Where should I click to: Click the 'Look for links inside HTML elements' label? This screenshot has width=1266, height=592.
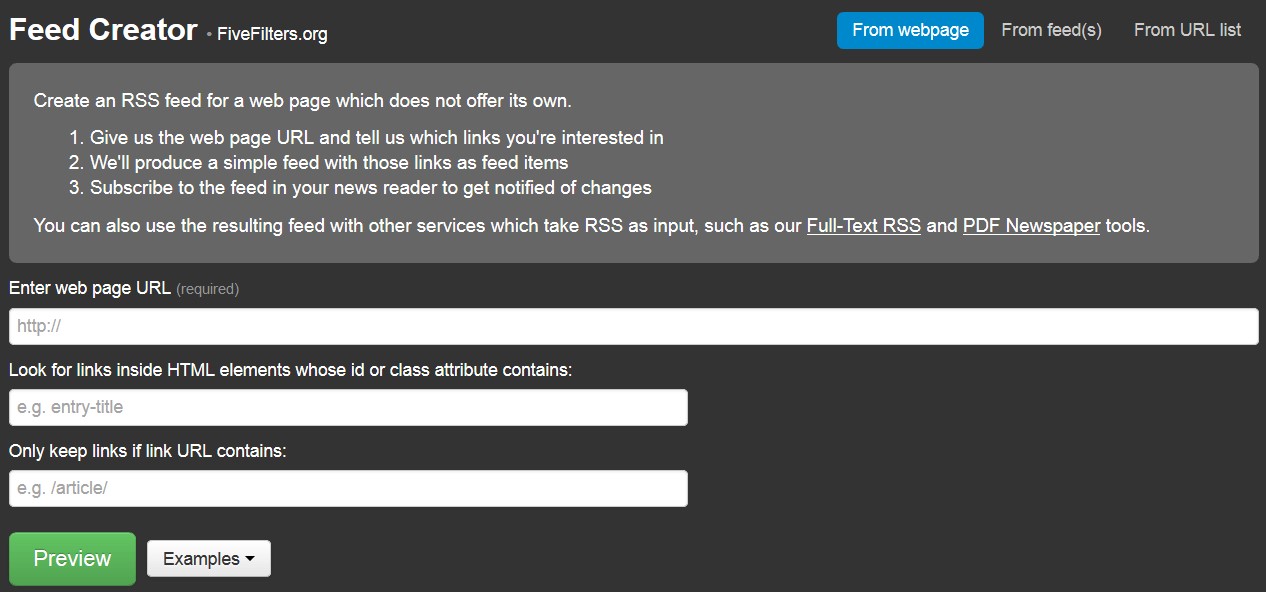point(290,370)
